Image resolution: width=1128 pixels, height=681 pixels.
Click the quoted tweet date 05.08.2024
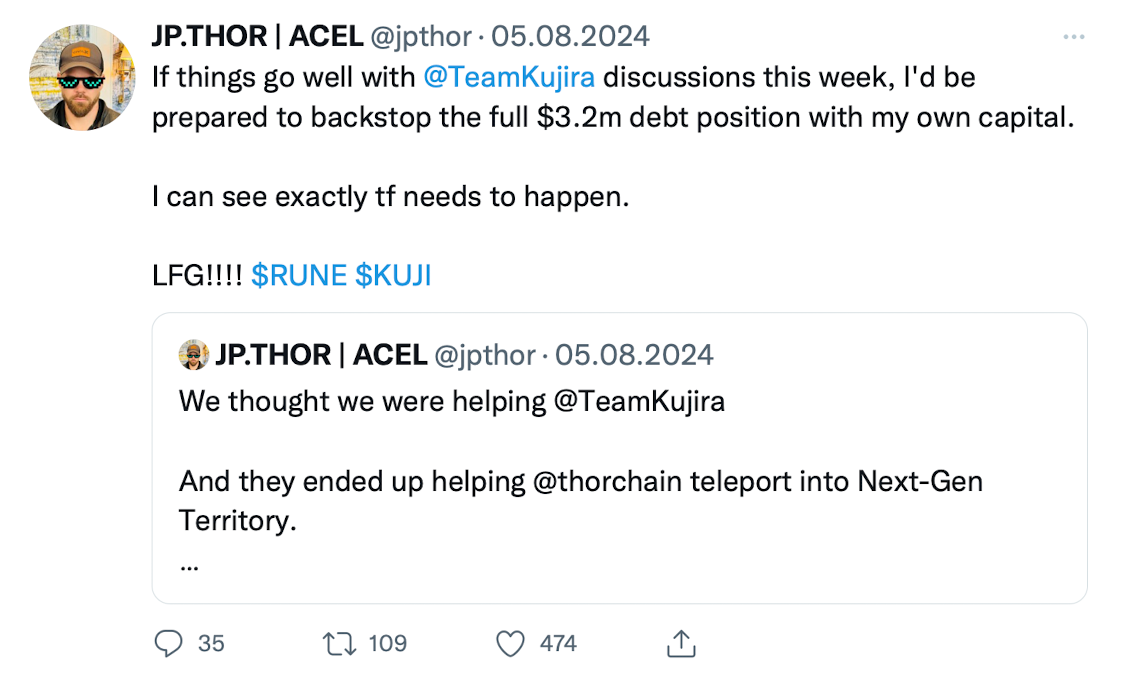coord(634,354)
